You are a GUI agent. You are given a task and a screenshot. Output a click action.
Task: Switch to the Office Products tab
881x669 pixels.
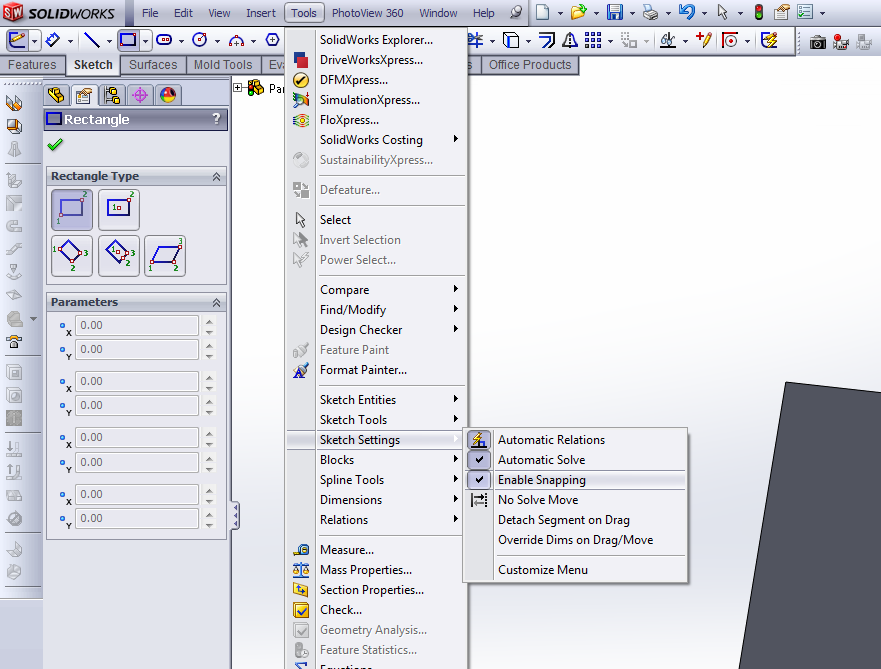pos(530,65)
